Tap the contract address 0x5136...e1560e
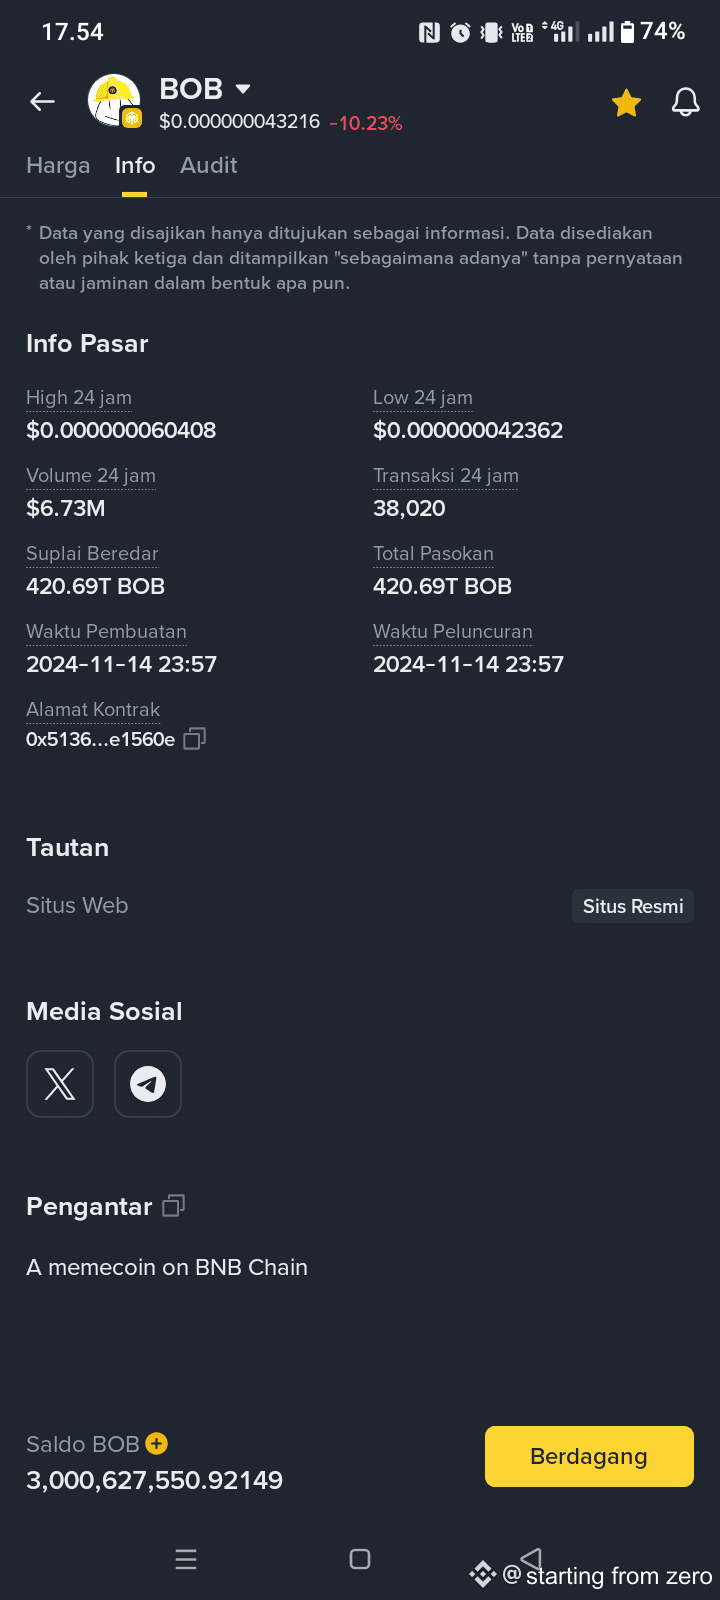Screen dimensions: 720x1600 [100, 739]
